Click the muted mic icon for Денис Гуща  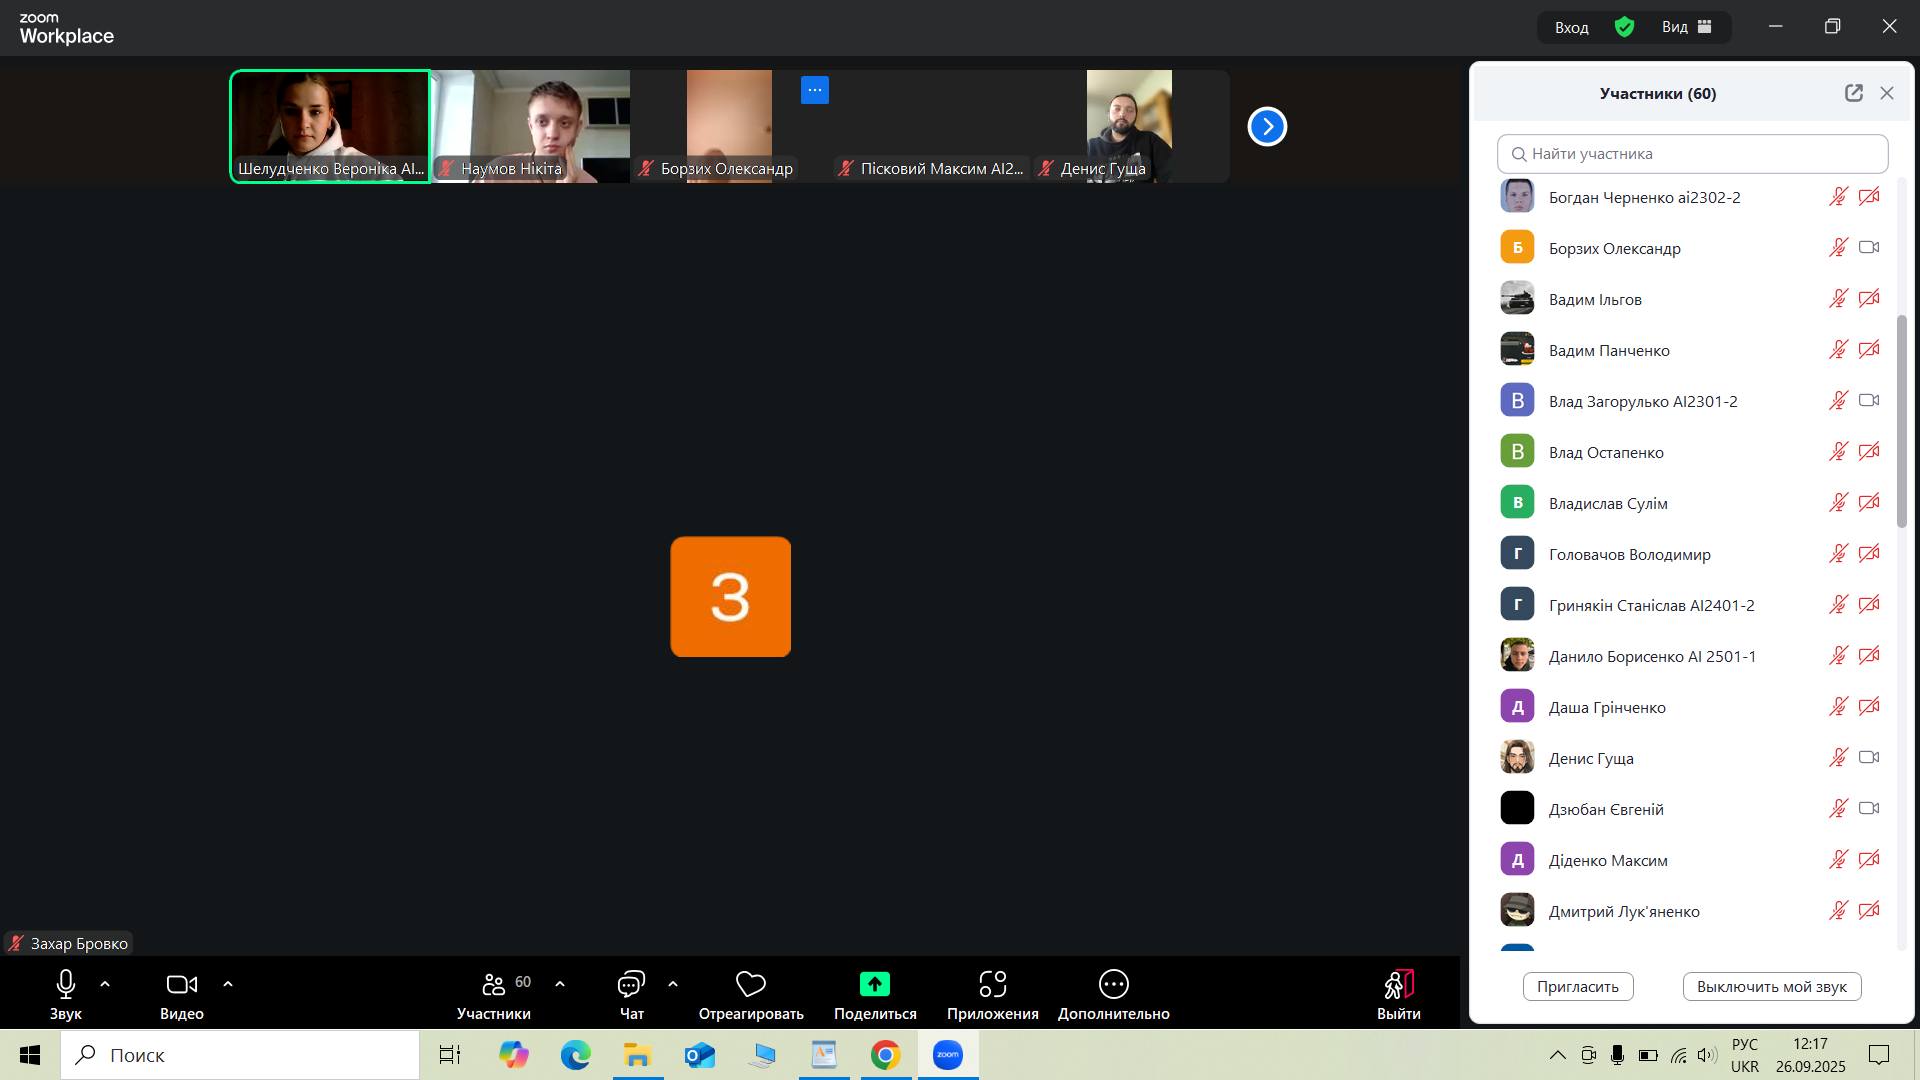tap(1838, 758)
